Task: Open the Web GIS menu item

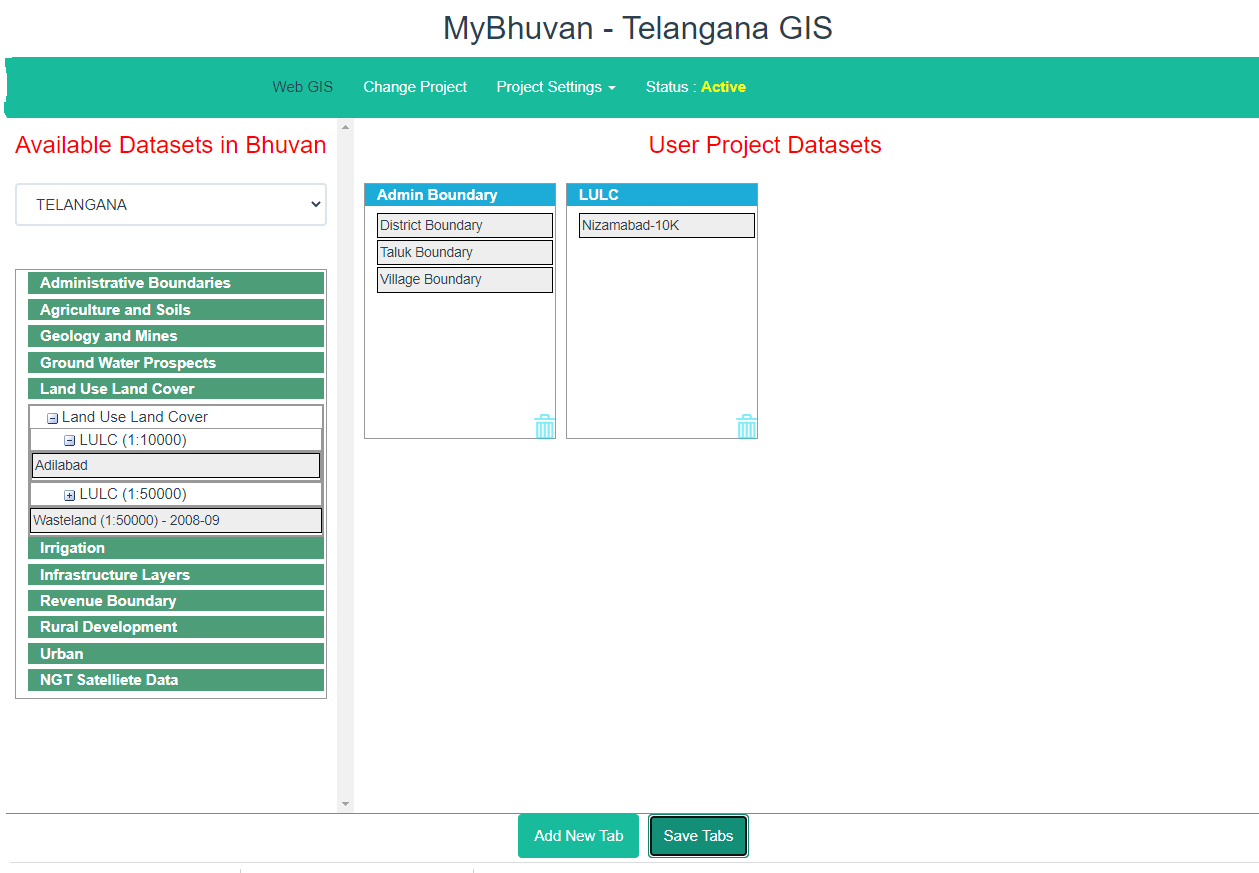Action: point(303,87)
